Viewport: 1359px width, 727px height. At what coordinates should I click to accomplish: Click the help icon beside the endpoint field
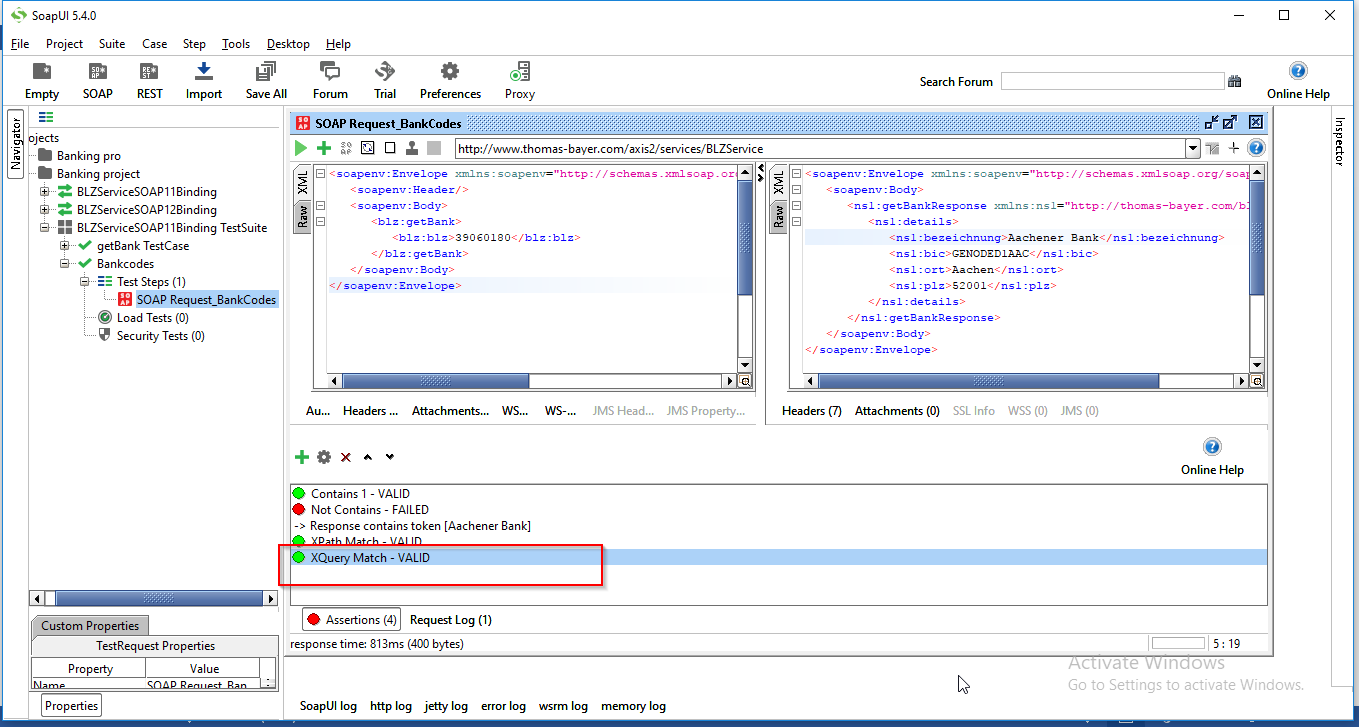click(x=1256, y=148)
